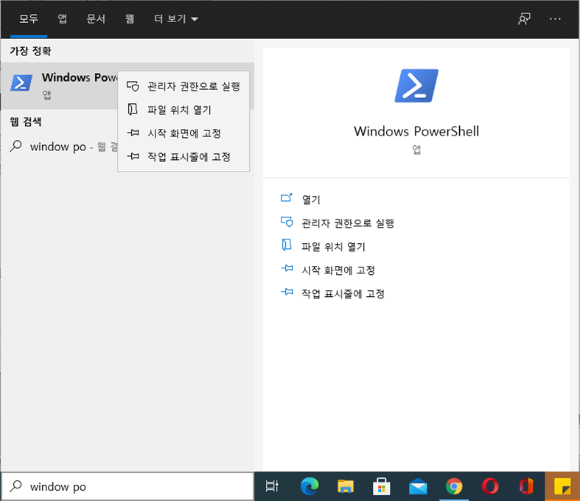The width and height of the screenshot is (580, 501).
Task: Open Microsoft Store from the taskbar
Action: [381, 486]
